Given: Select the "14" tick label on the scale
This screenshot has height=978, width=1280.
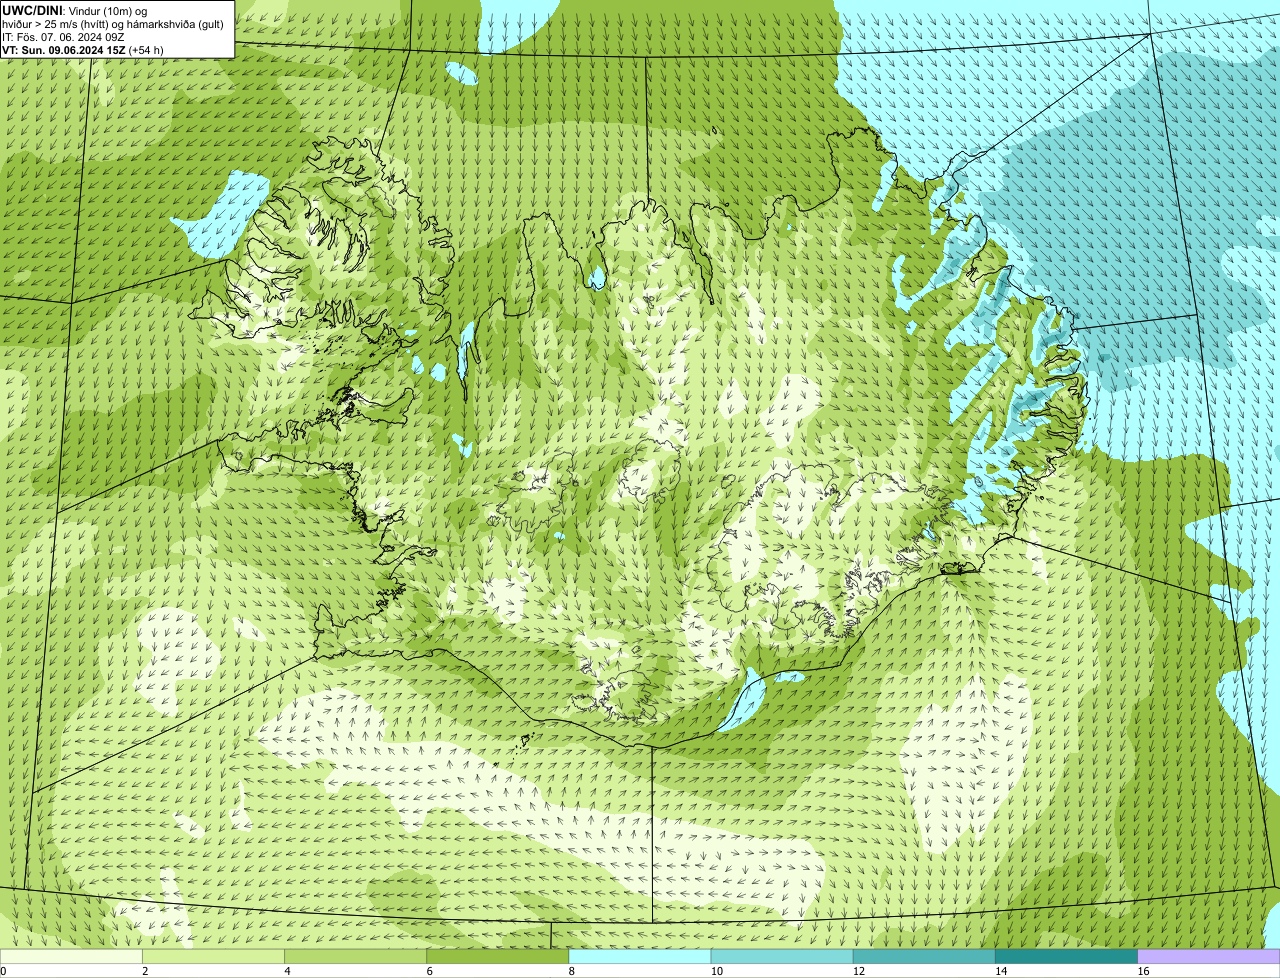Looking at the screenshot, I should tap(1000, 971).
